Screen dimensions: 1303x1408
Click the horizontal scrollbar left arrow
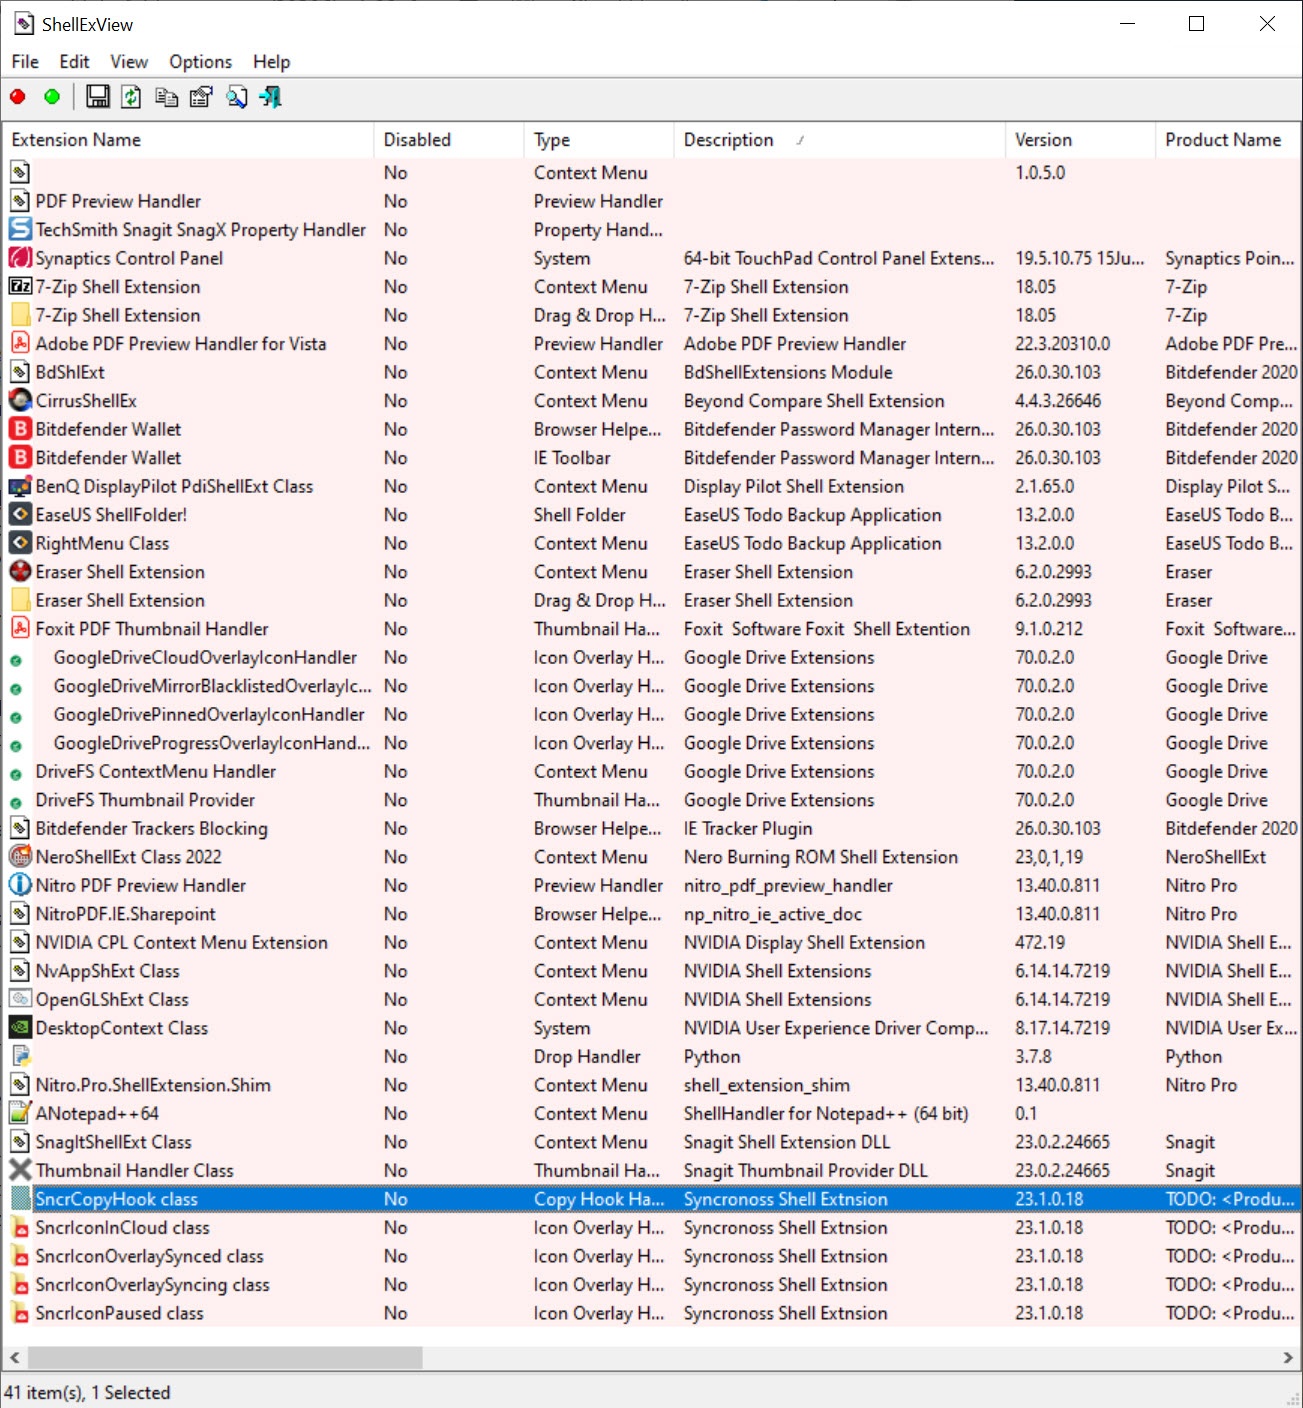pyautogui.click(x=14, y=1357)
